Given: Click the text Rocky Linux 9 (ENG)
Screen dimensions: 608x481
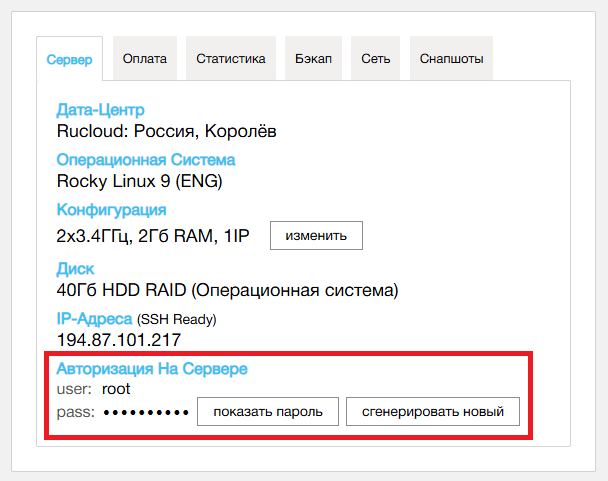Looking at the screenshot, I should 140,181.
